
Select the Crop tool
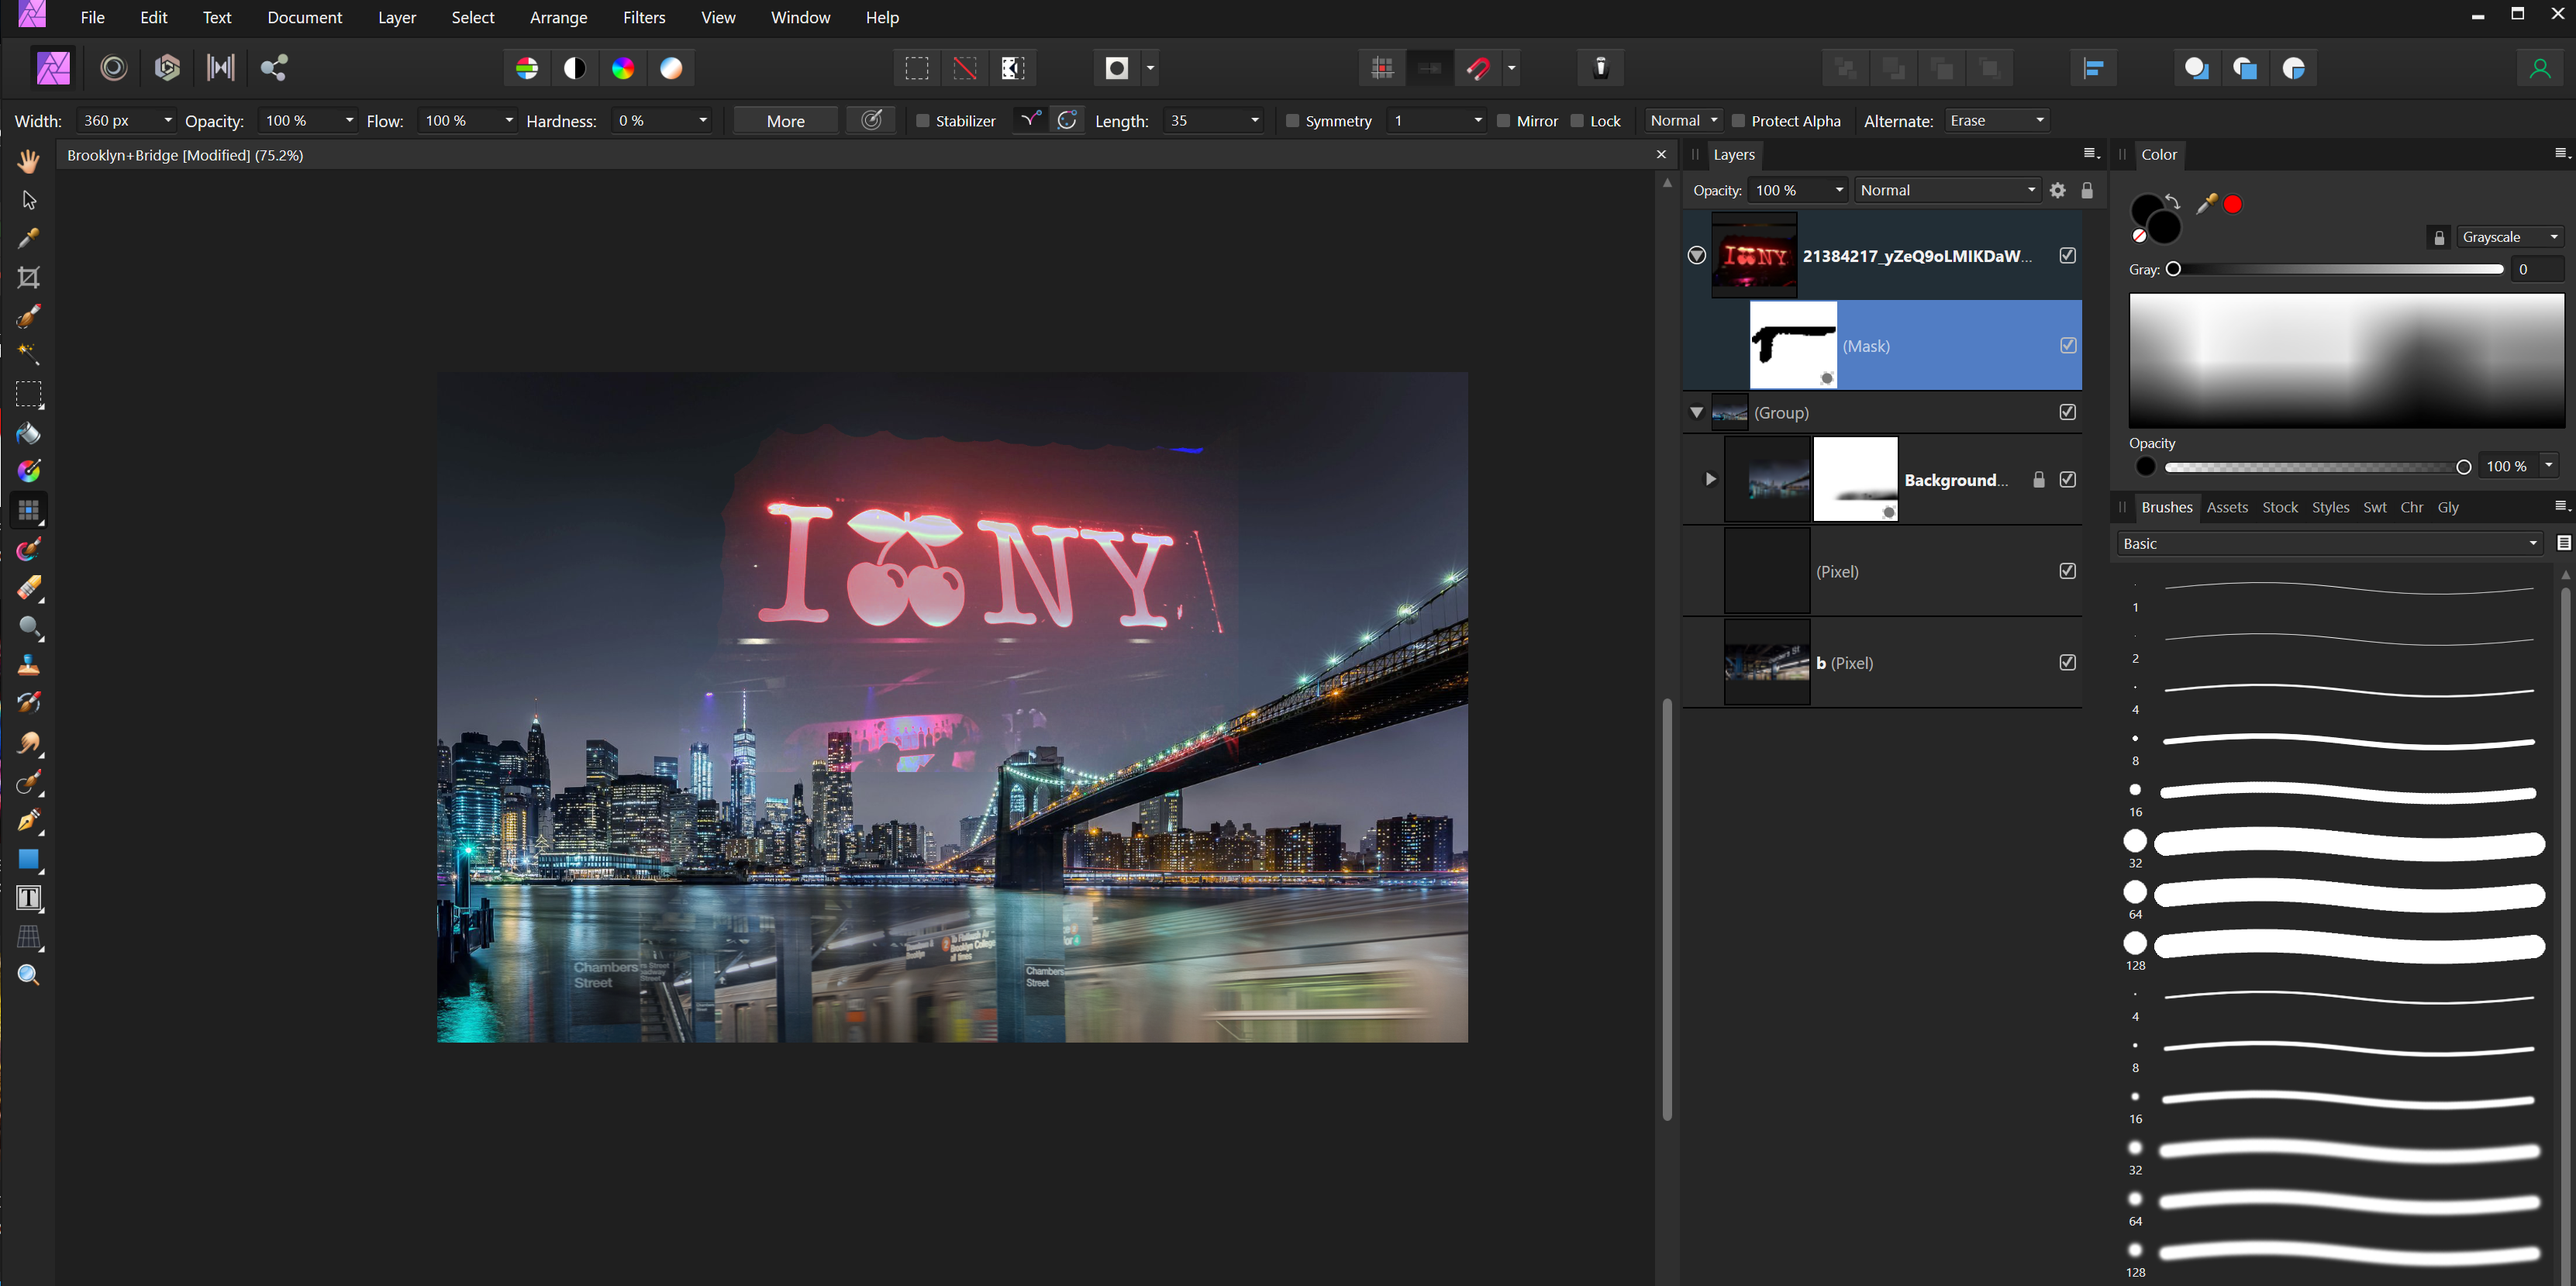[29, 277]
